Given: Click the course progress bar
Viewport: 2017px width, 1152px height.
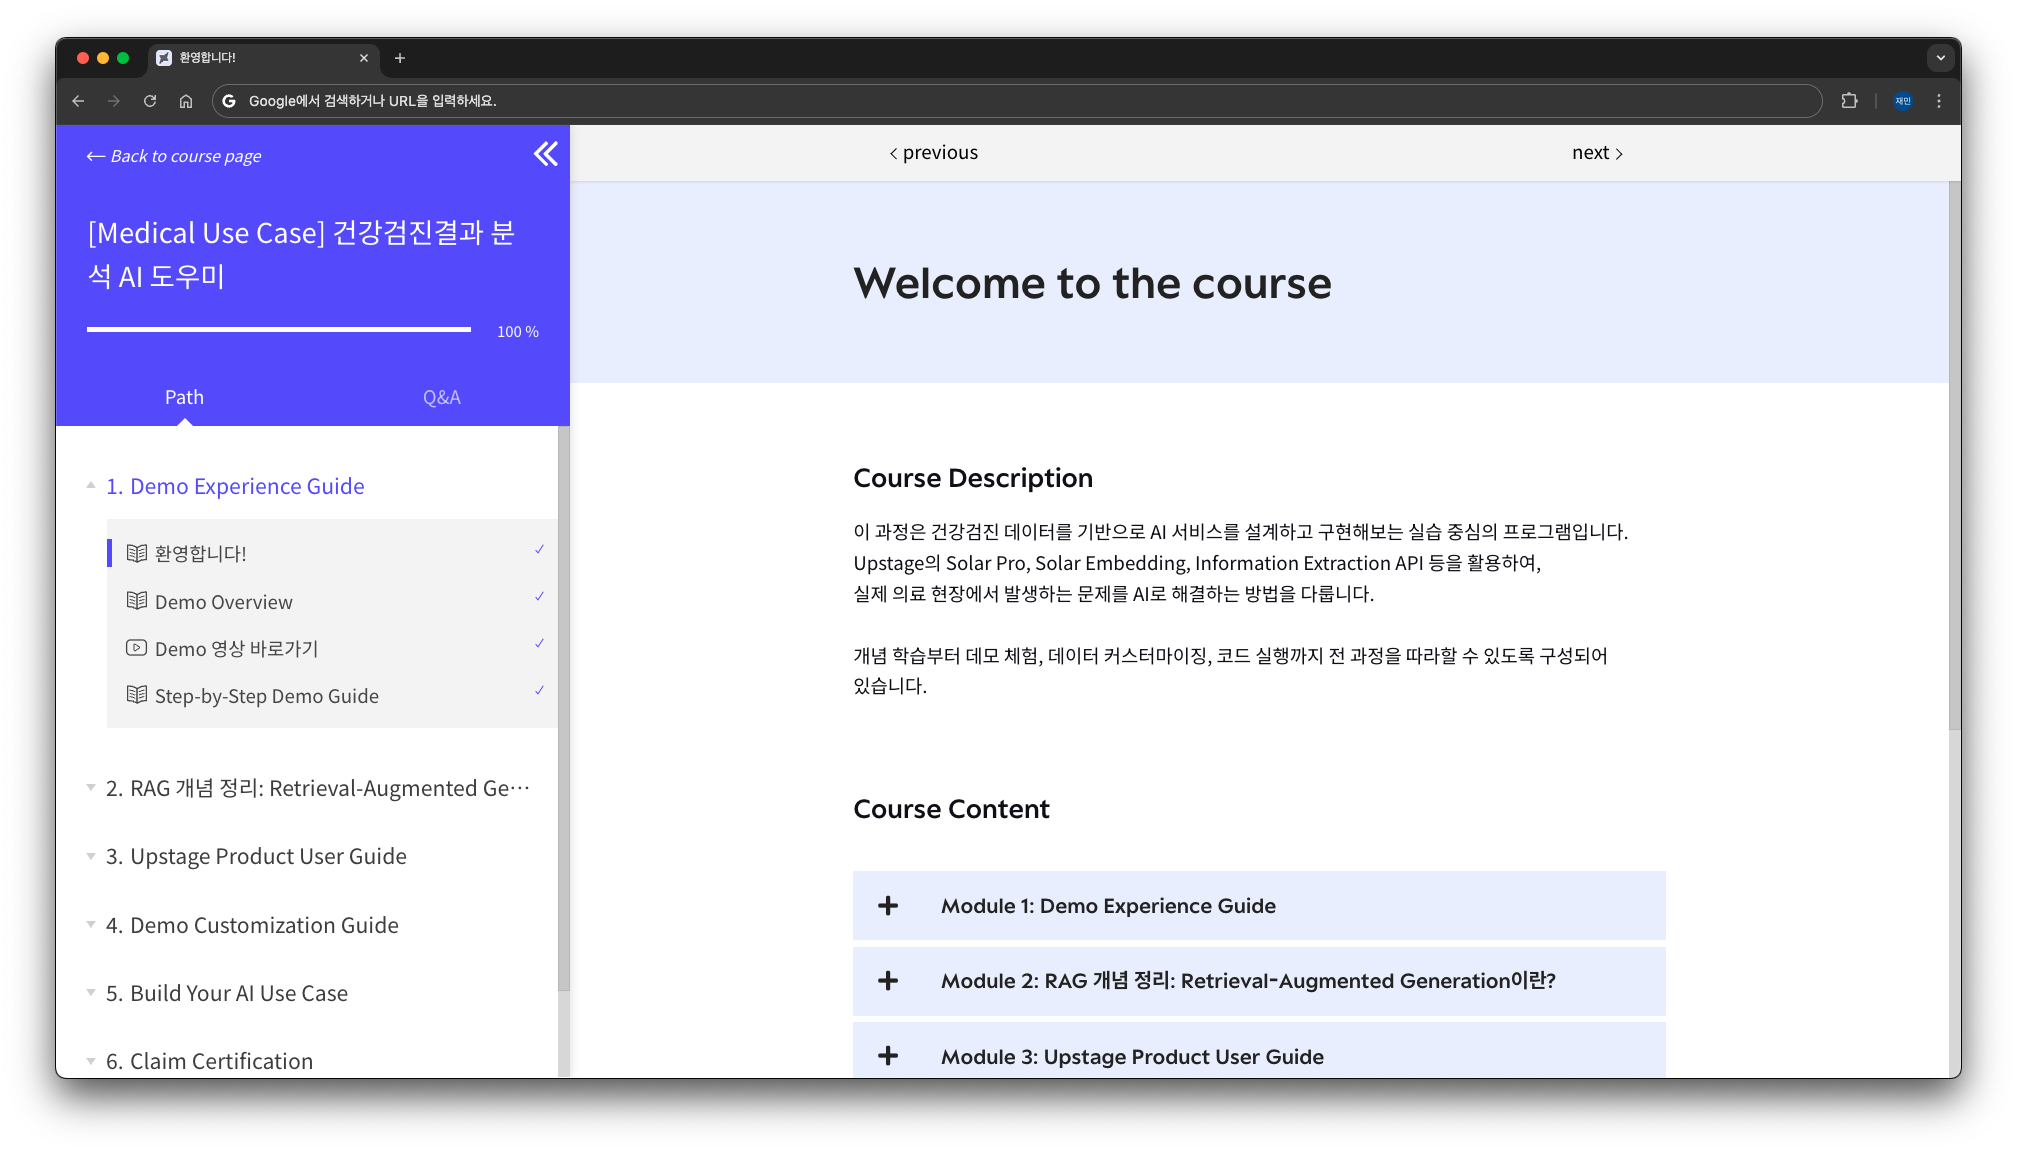Looking at the screenshot, I should [278, 329].
